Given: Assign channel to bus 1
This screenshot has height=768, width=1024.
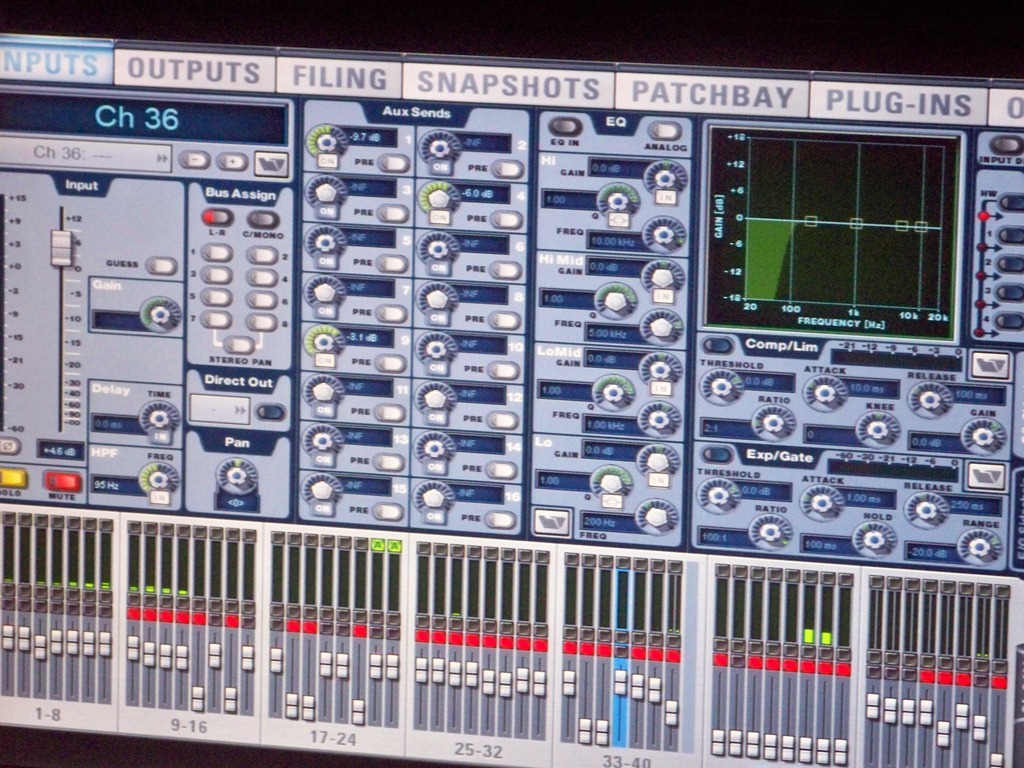Looking at the screenshot, I should click(216, 253).
